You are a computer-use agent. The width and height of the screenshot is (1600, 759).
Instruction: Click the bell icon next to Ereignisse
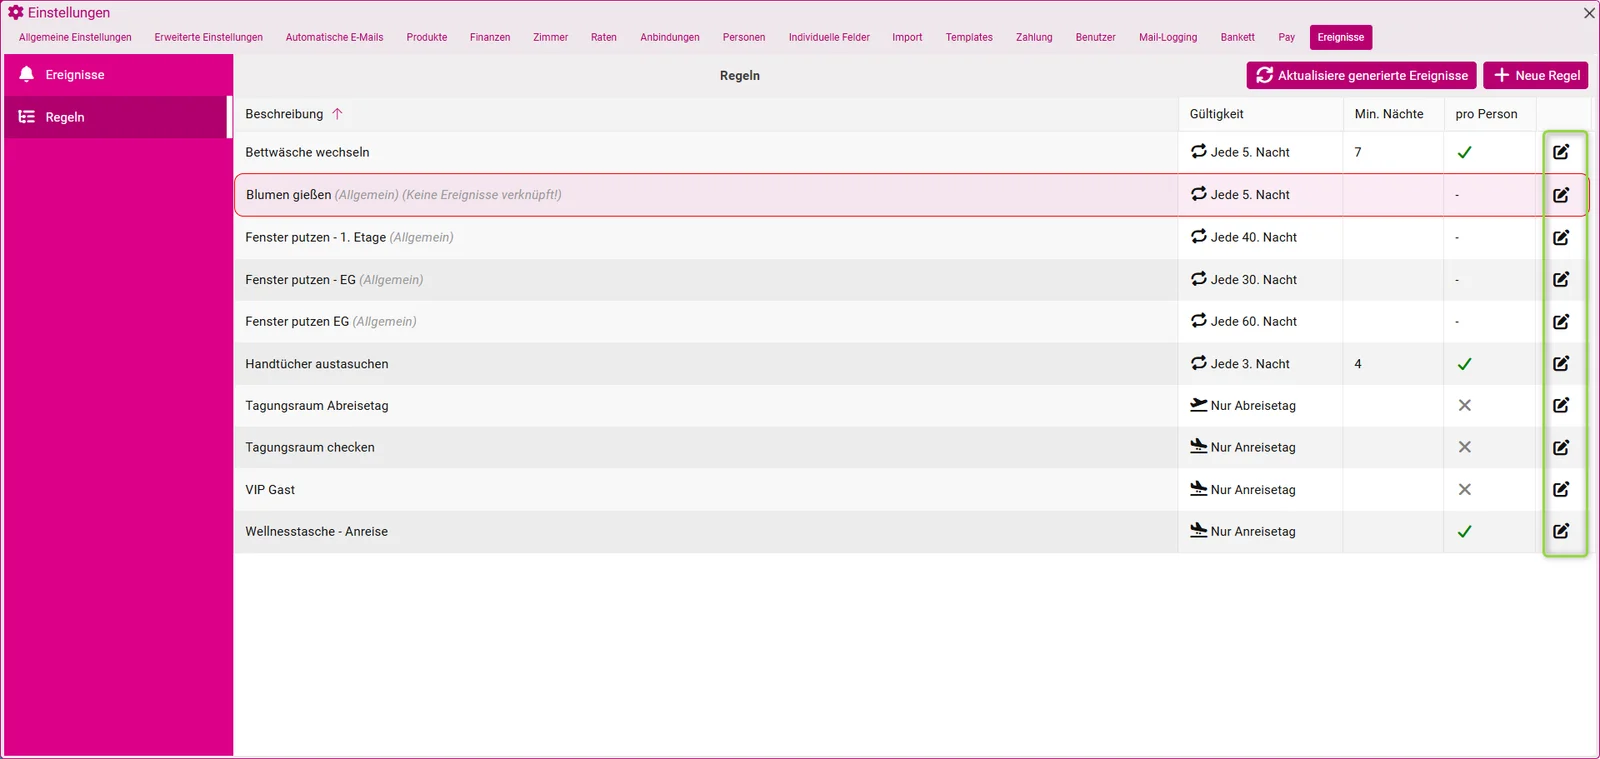[27, 75]
